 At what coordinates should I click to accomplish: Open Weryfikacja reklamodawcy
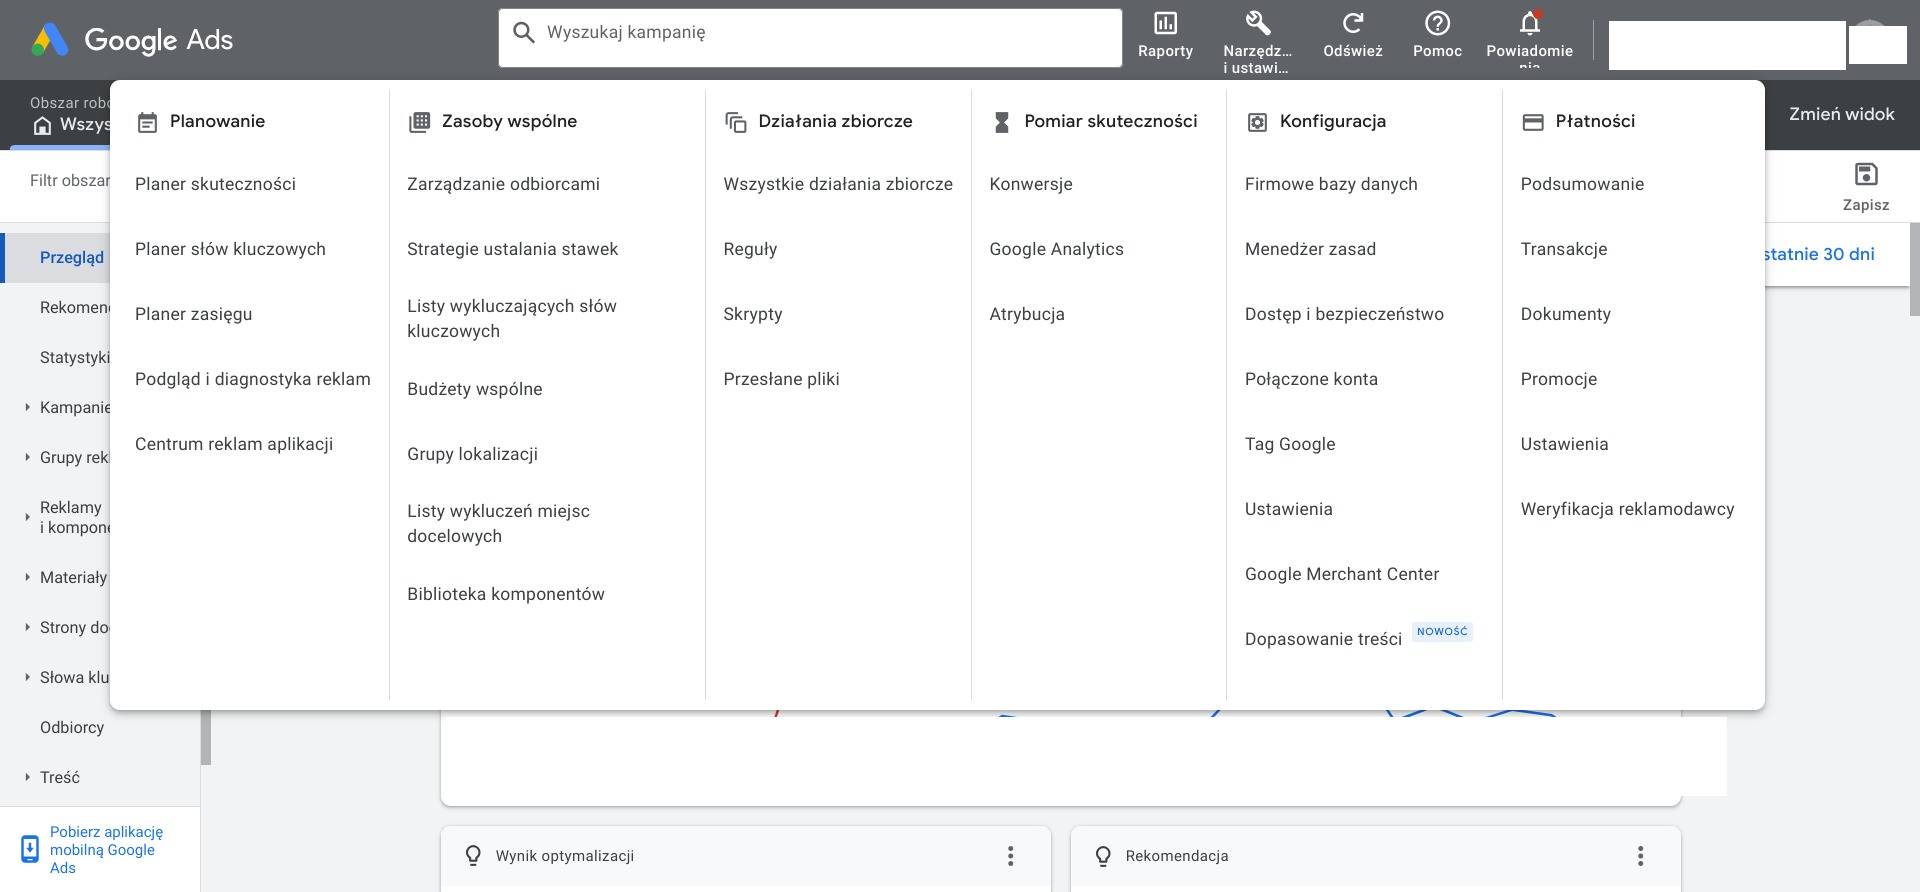[1627, 509]
